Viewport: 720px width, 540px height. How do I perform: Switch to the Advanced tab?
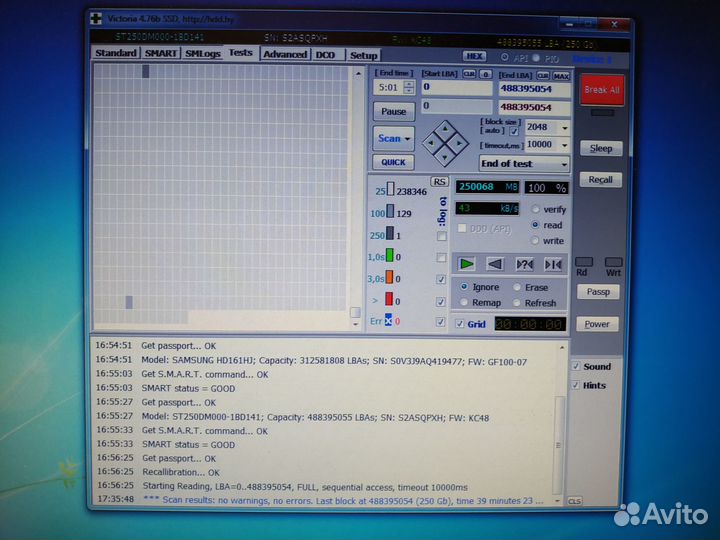click(285, 55)
